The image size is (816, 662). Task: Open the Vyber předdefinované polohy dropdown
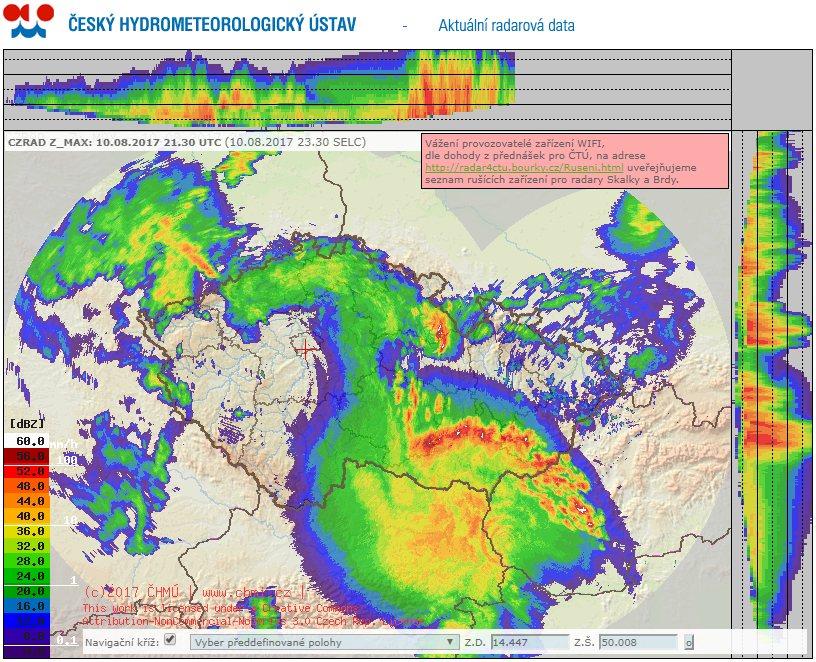click(x=324, y=642)
